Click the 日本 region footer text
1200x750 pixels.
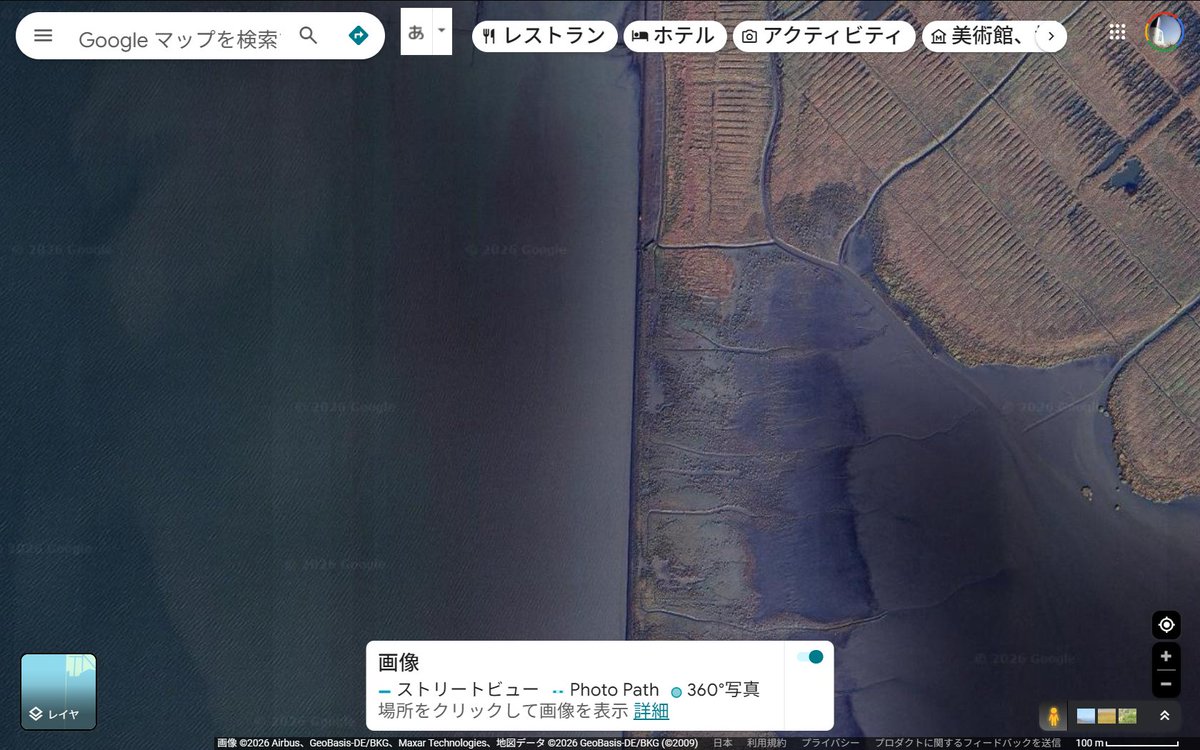tap(722, 743)
